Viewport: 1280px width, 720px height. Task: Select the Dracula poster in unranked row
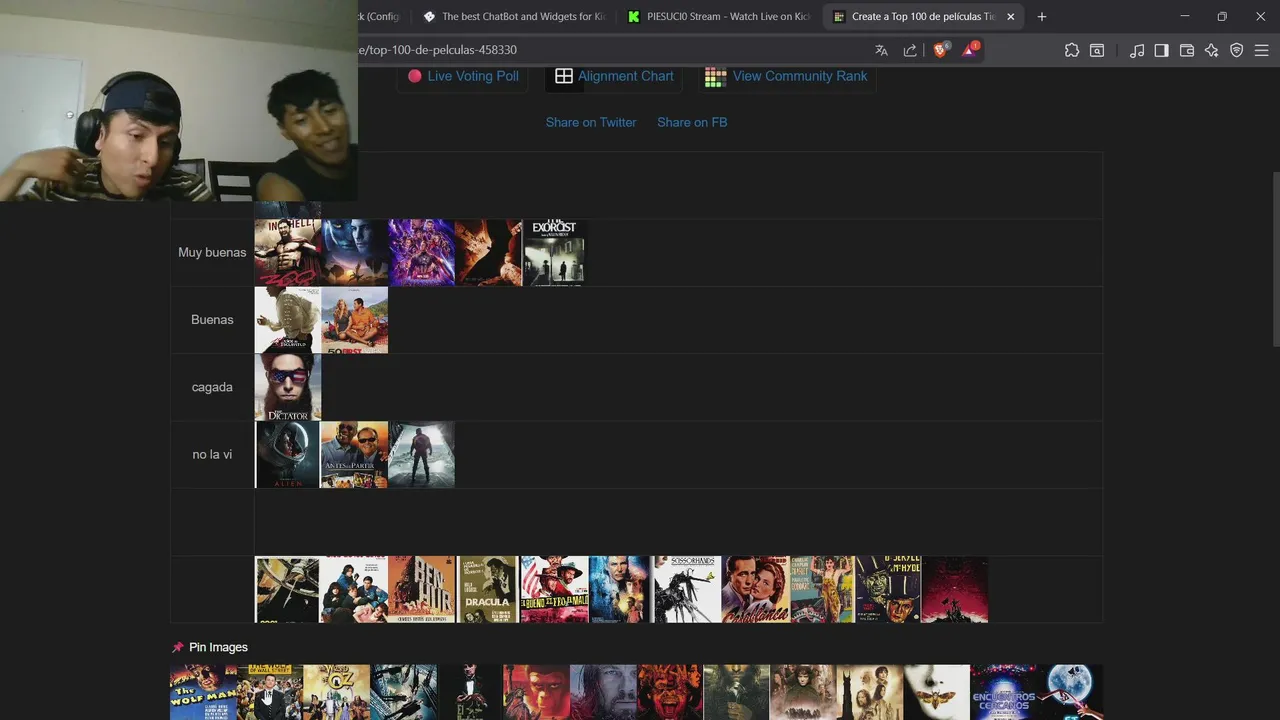point(487,590)
